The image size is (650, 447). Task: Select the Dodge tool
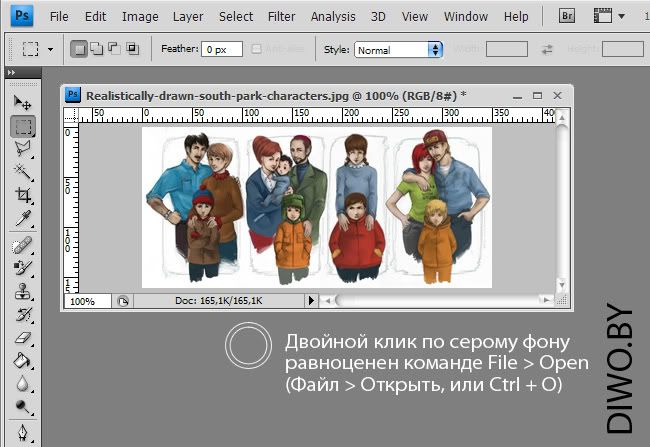[22, 407]
